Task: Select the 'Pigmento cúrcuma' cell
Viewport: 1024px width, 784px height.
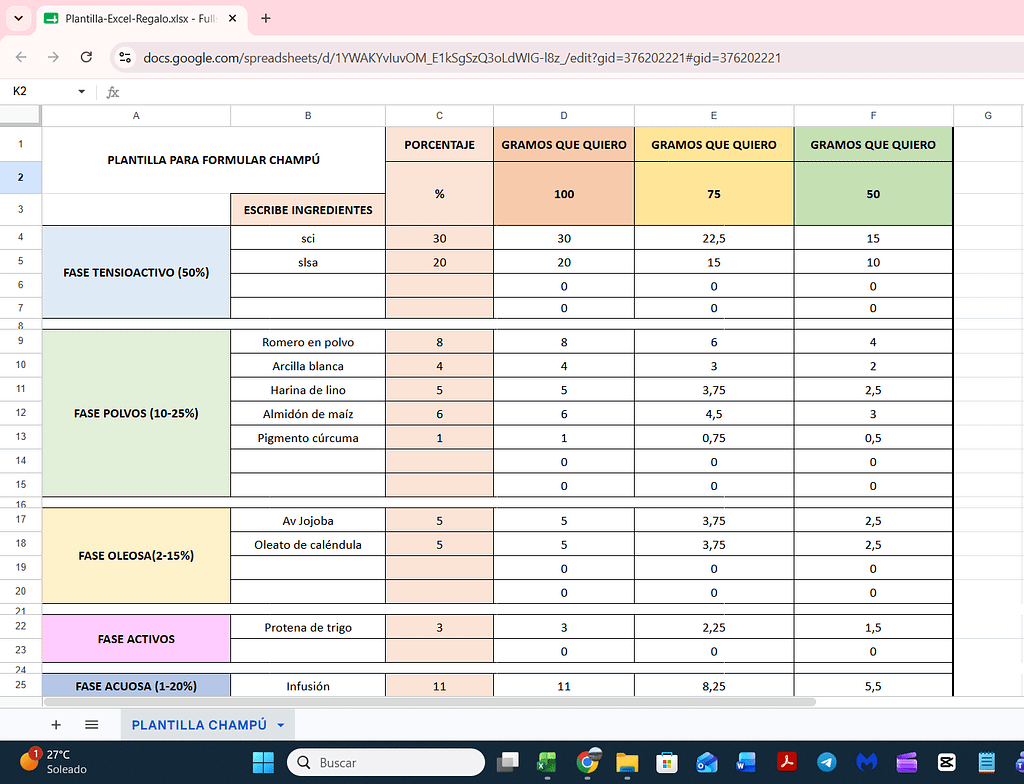Action: 308,438
